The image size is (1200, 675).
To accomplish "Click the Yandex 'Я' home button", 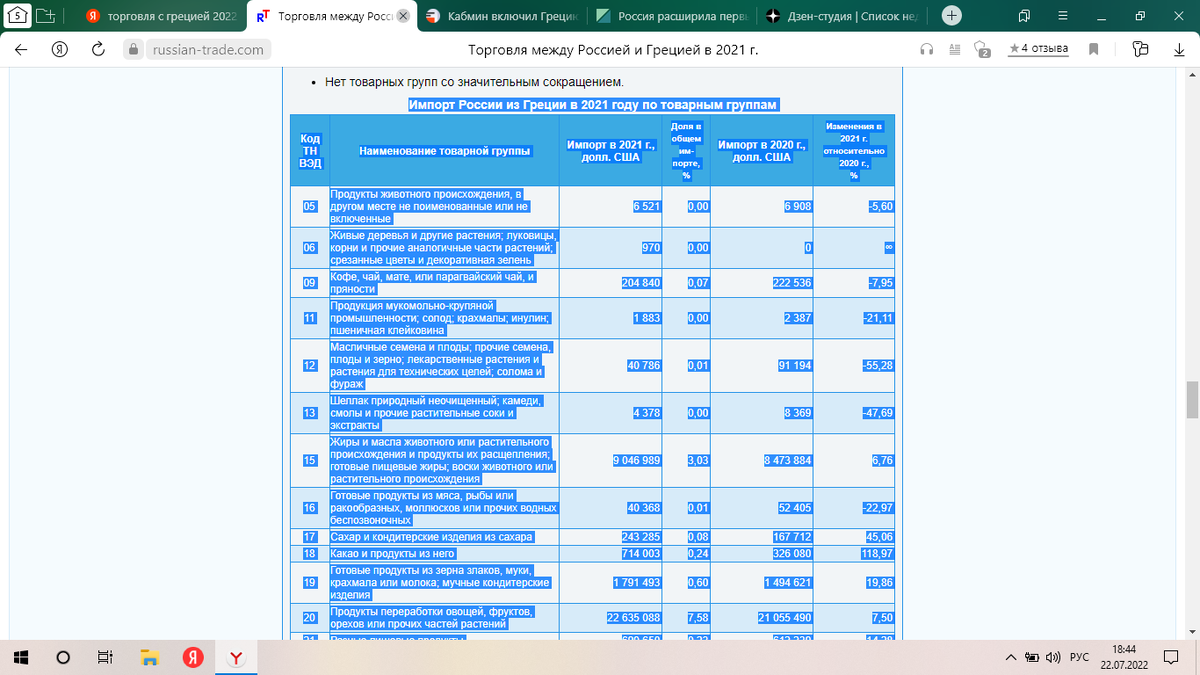I will (x=59, y=49).
